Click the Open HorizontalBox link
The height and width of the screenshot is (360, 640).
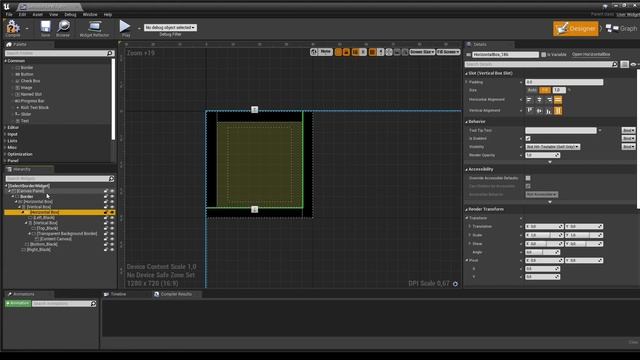[591, 54]
